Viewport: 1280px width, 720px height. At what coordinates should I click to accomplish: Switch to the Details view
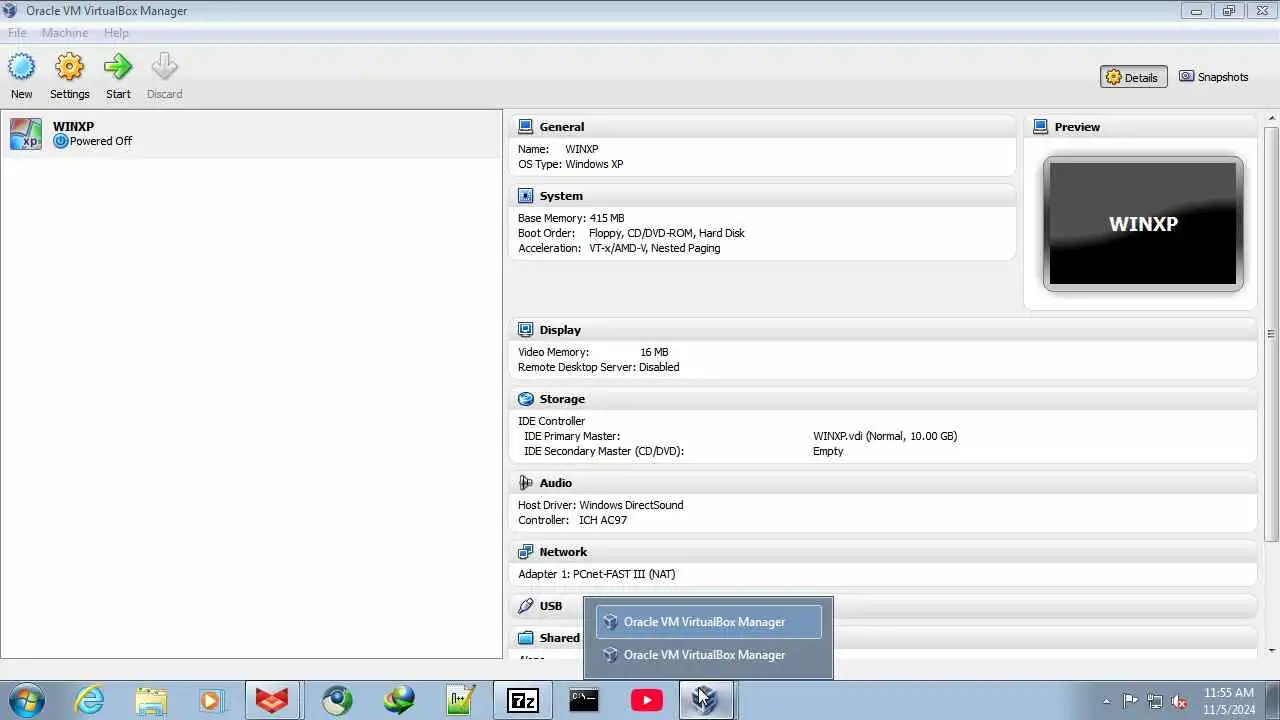click(1133, 77)
